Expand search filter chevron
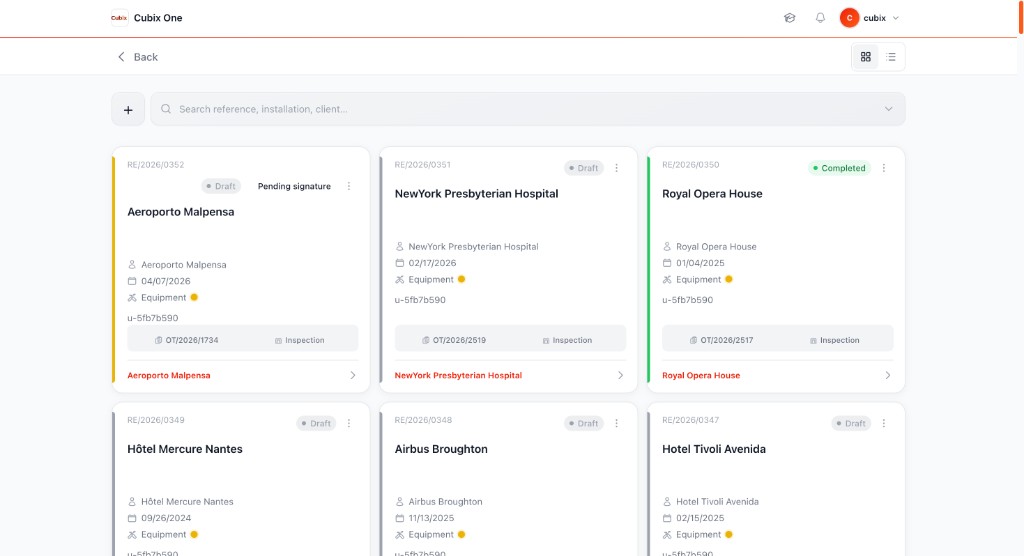Screen dimensions: 1024x556 click(889, 109)
